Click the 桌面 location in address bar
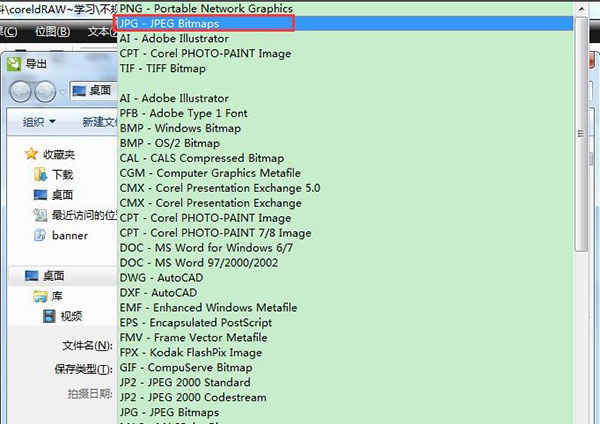 click(100, 91)
